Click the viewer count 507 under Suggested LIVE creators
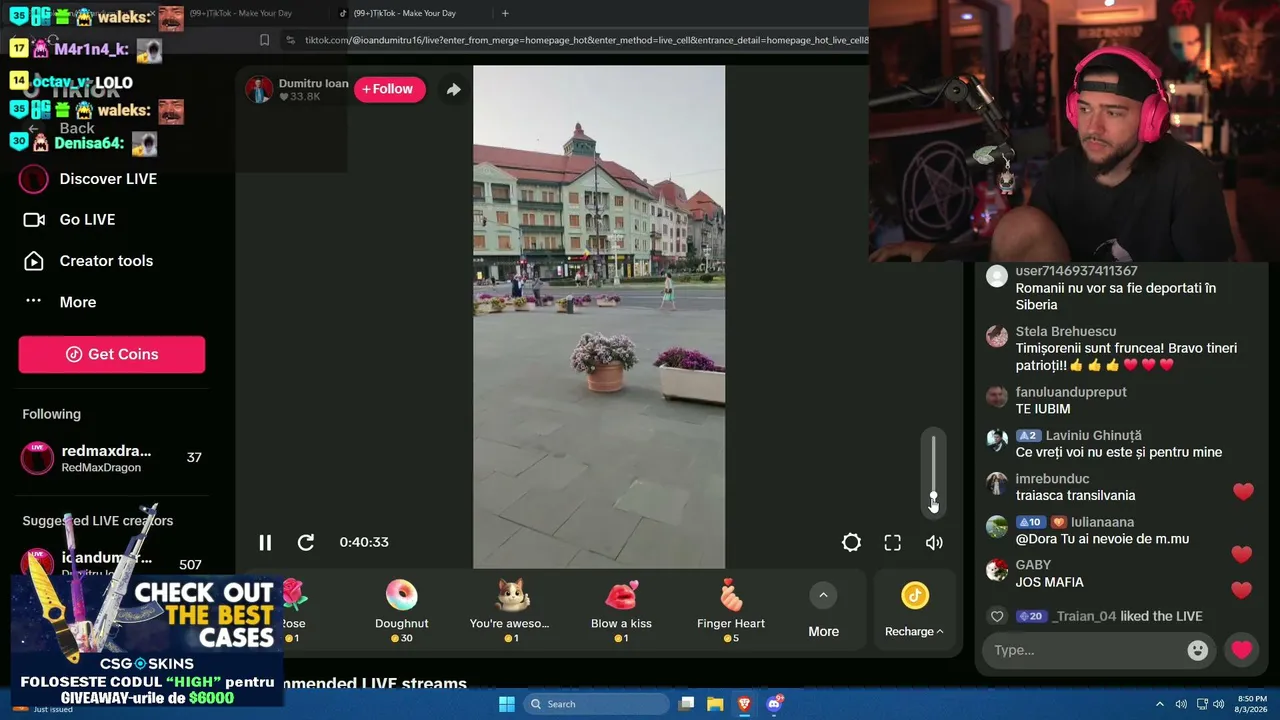 [190, 565]
